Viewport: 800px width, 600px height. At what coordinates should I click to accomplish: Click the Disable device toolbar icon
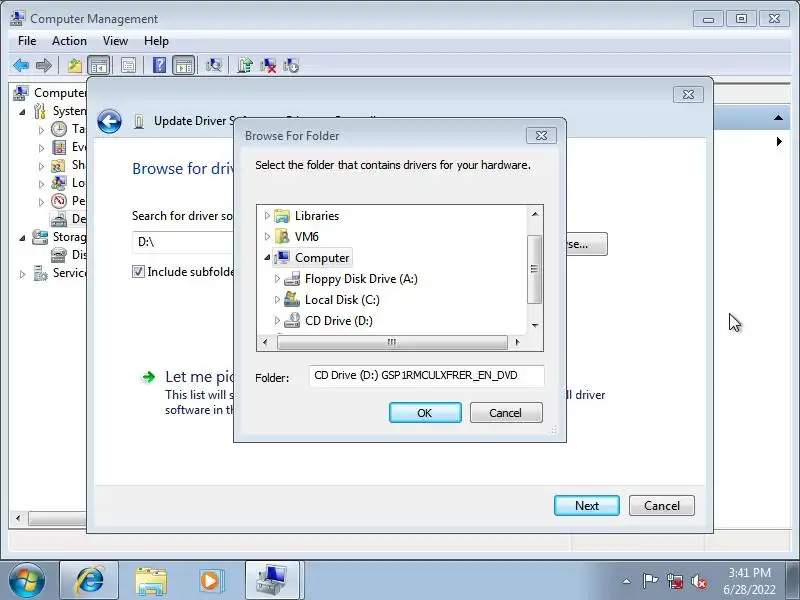[x=291, y=65]
